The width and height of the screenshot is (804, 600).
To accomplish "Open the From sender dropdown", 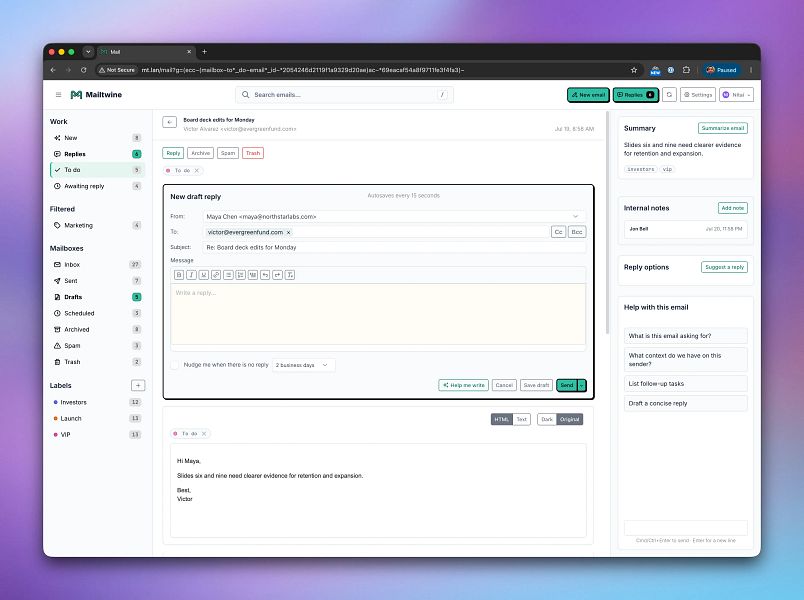I will [394, 216].
